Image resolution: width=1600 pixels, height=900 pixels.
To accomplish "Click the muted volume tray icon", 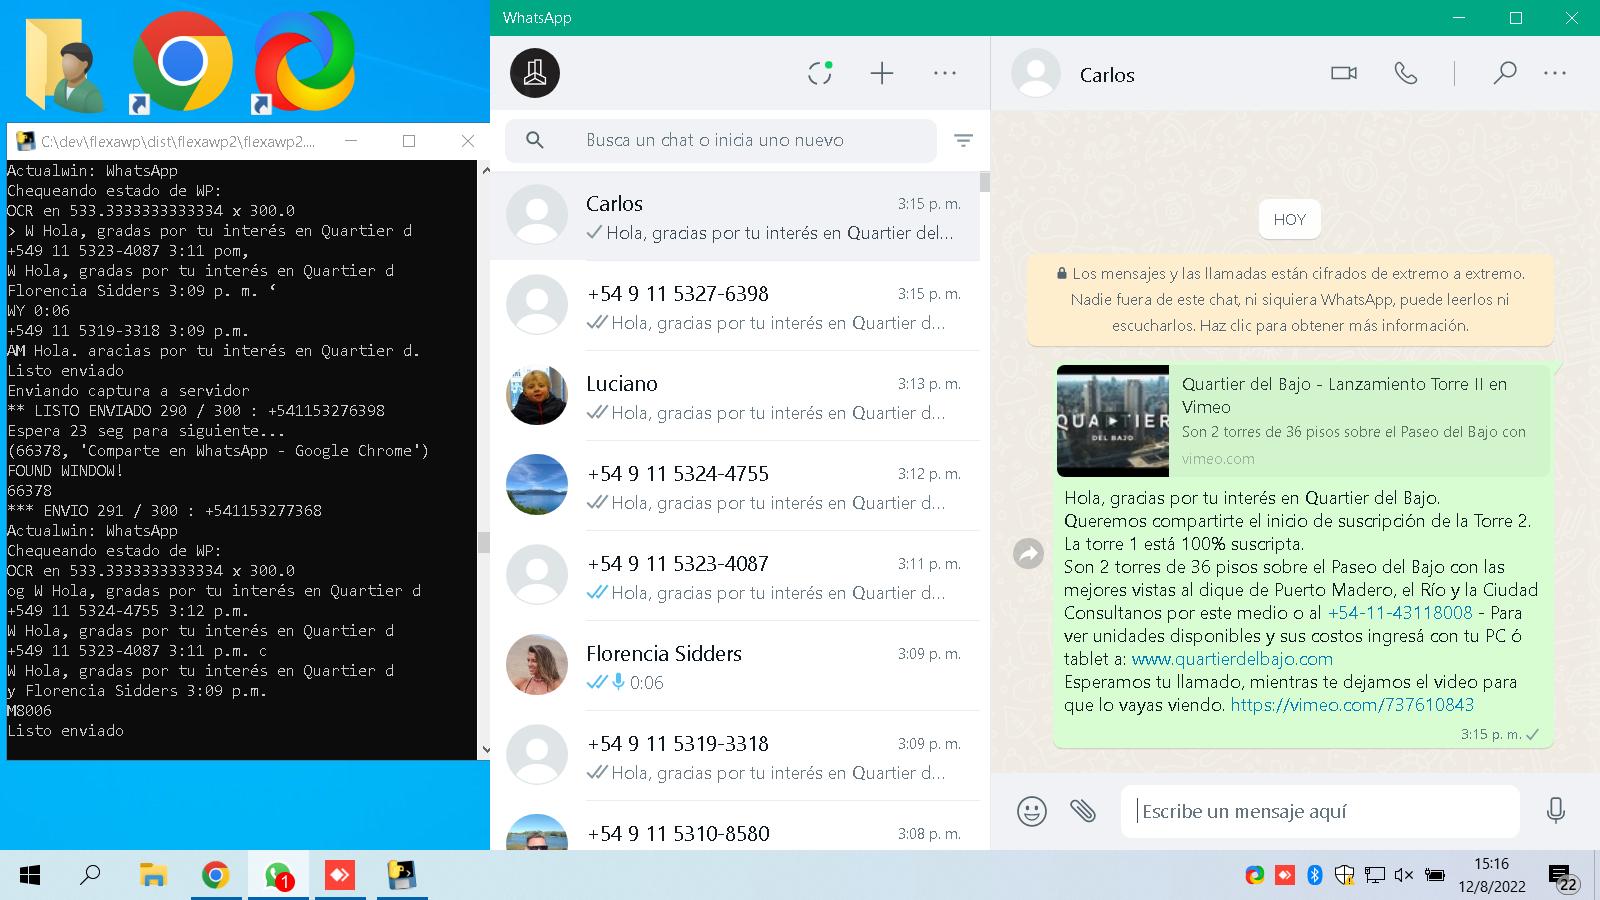I will tap(1404, 875).
